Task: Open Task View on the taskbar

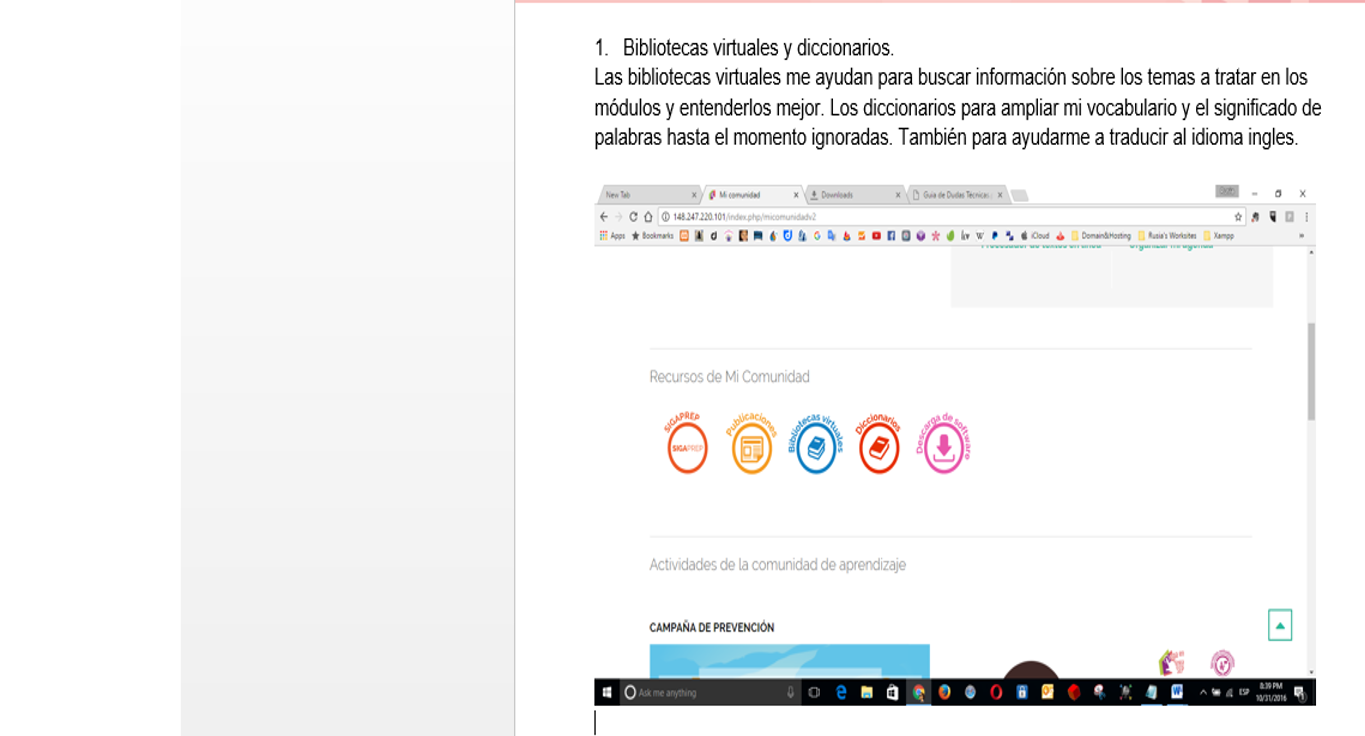Action: pyautogui.click(x=813, y=692)
